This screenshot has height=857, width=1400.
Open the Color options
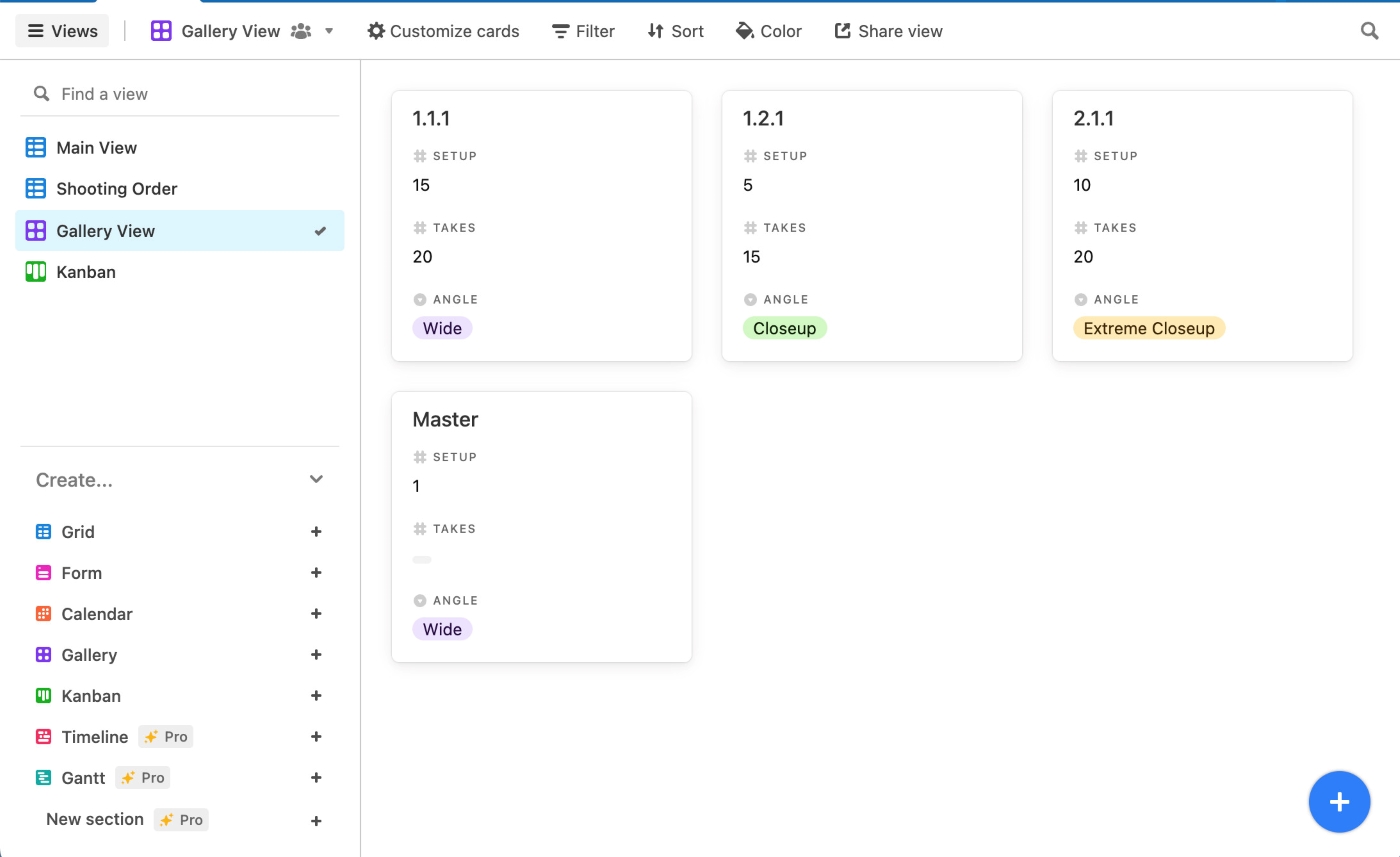[x=768, y=31]
